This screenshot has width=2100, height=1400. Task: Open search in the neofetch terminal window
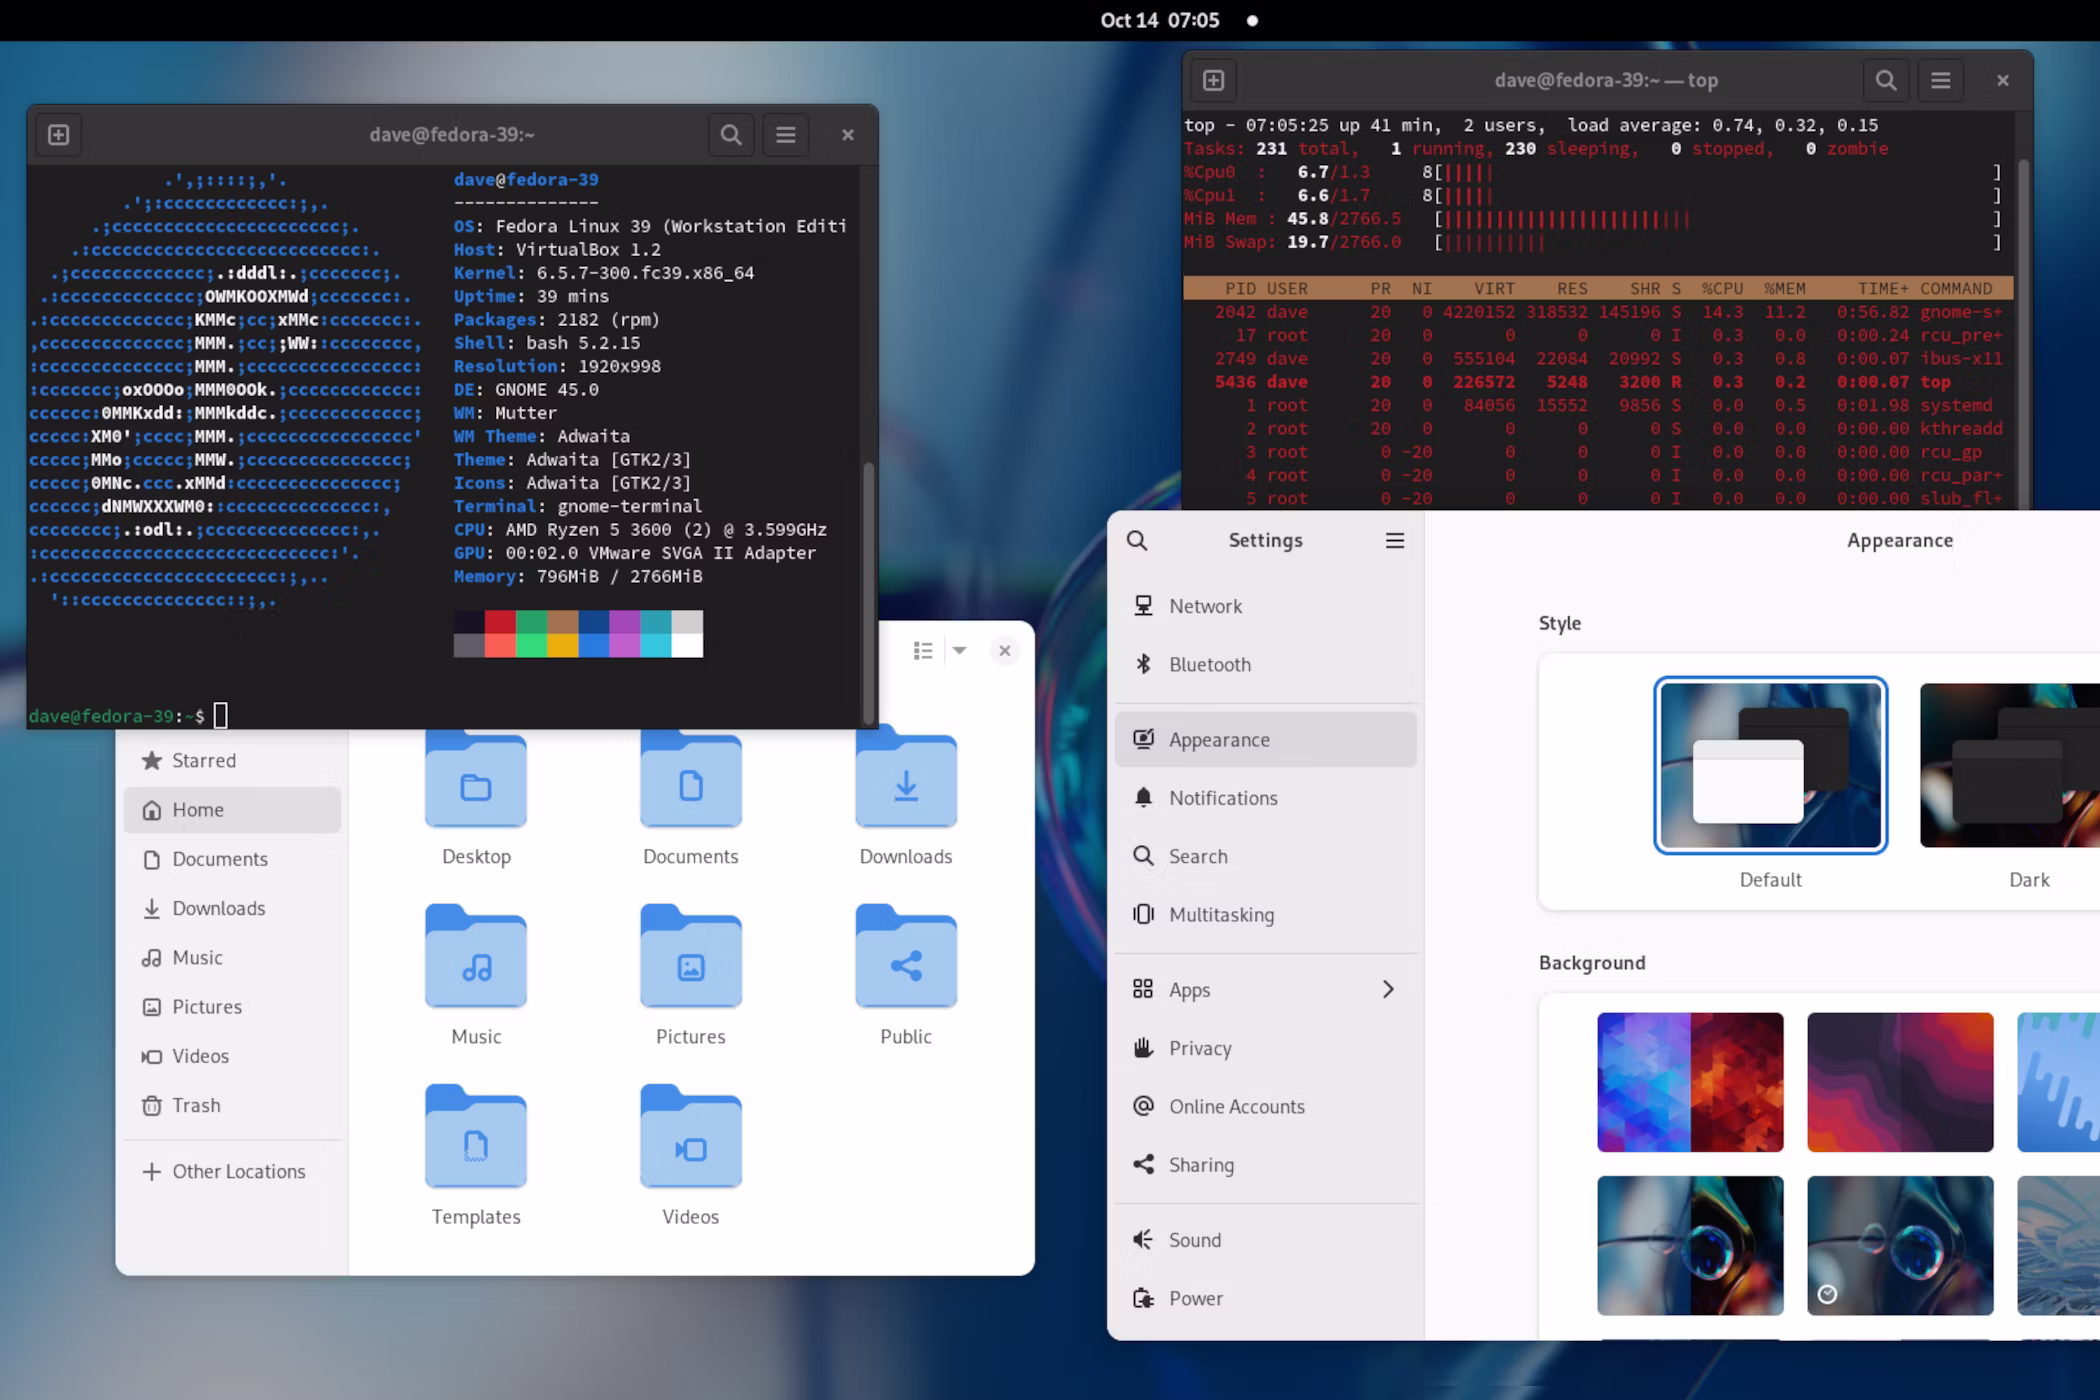[x=731, y=135]
